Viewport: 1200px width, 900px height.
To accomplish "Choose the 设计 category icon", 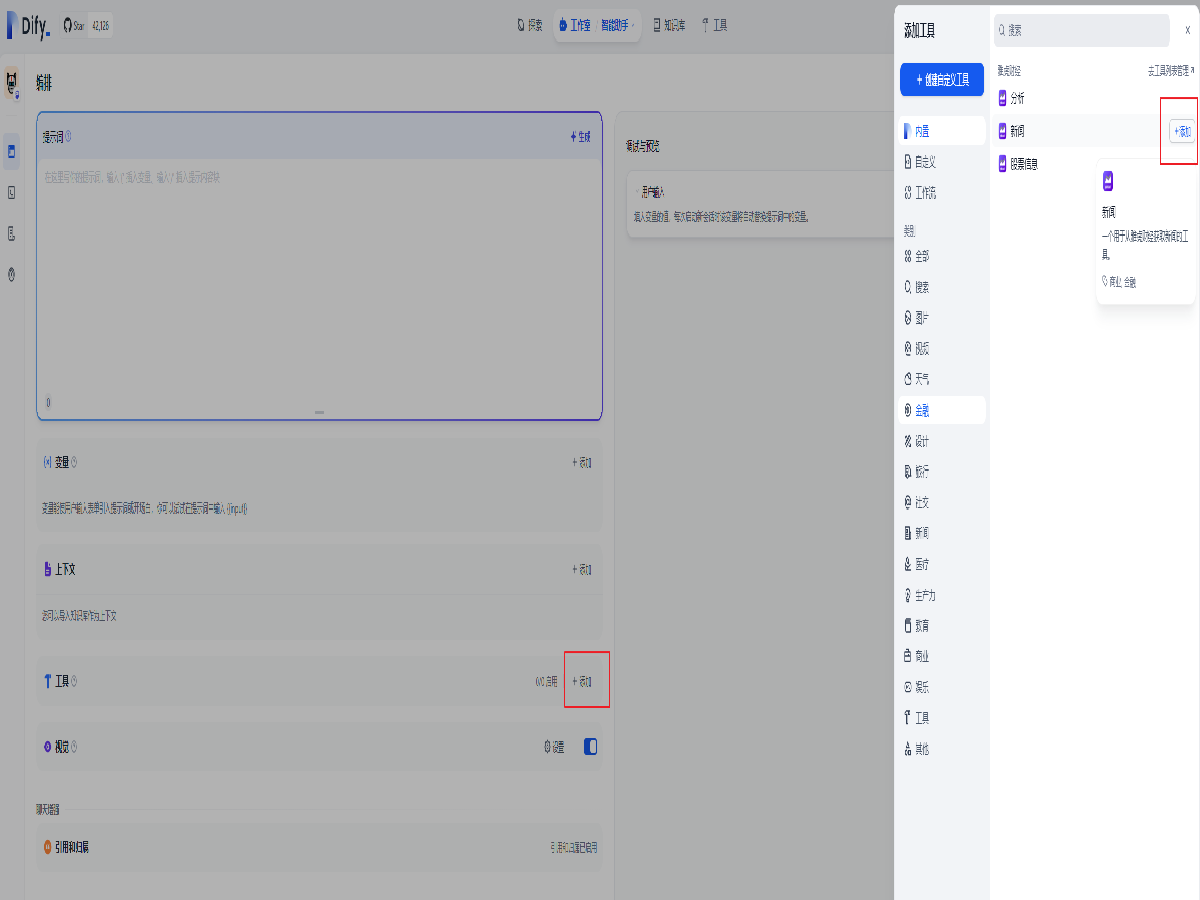I will pyautogui.click(x=908, y=441).
